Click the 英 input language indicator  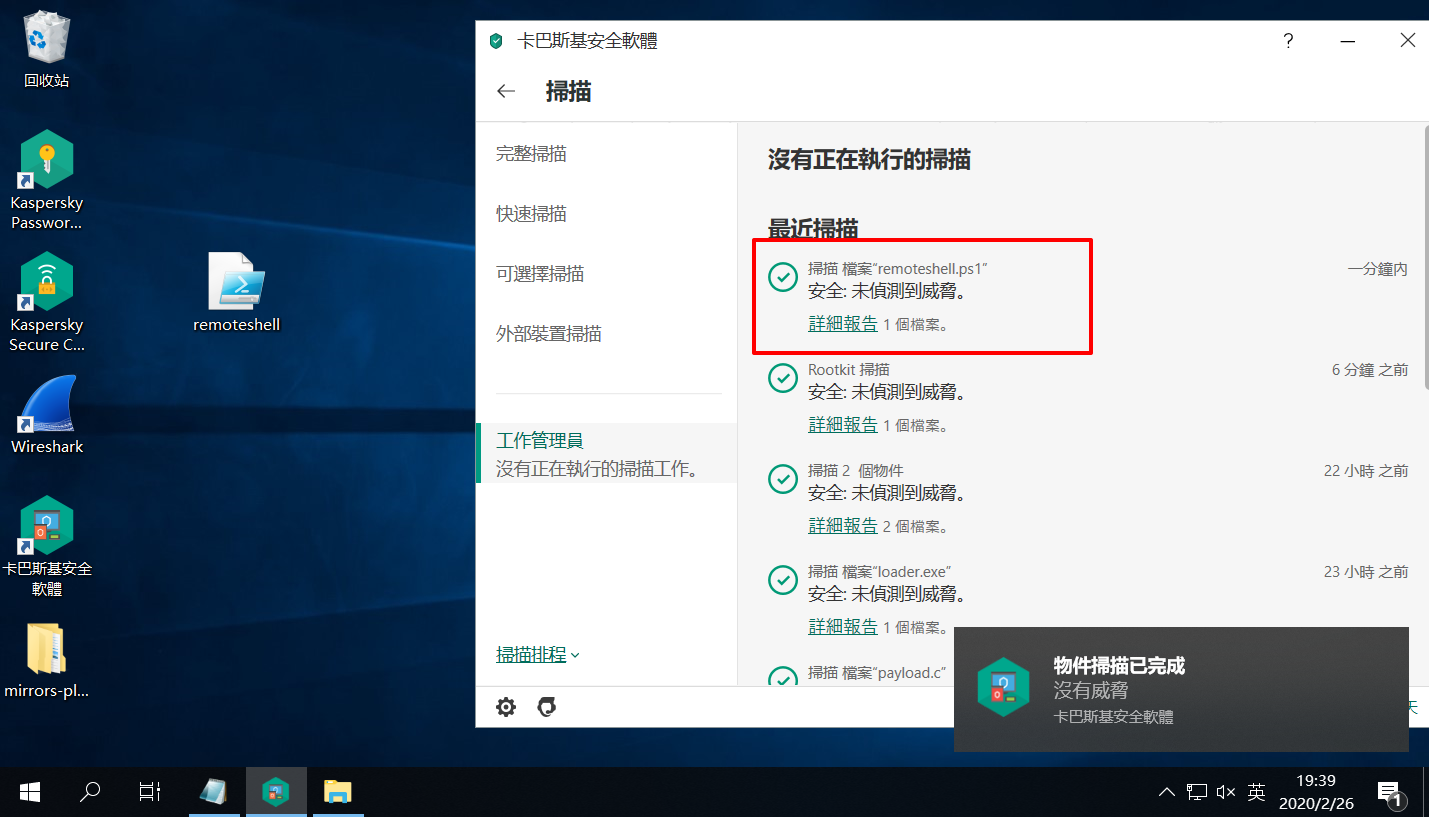(x=1257, y=793)
